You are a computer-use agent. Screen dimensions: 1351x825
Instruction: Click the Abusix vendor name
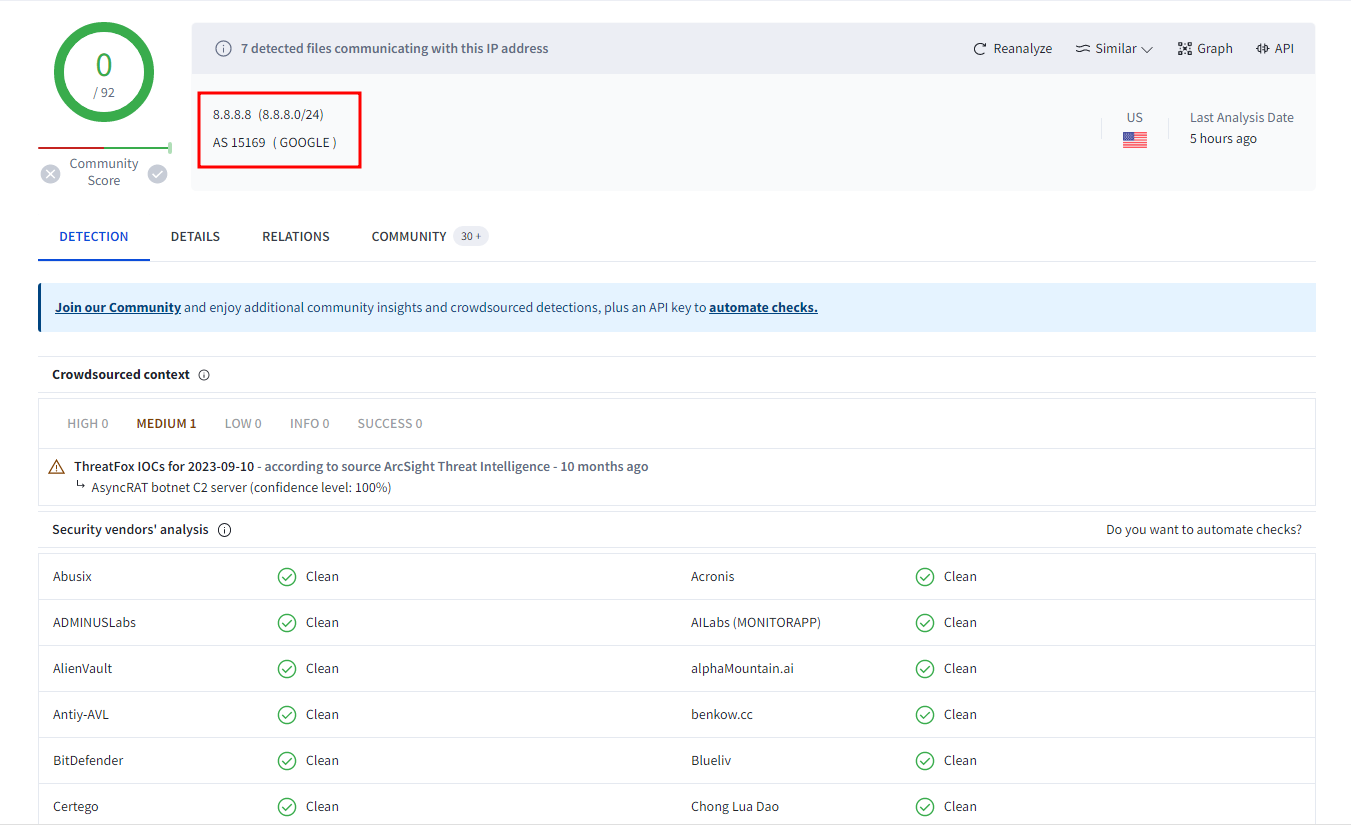72,576
